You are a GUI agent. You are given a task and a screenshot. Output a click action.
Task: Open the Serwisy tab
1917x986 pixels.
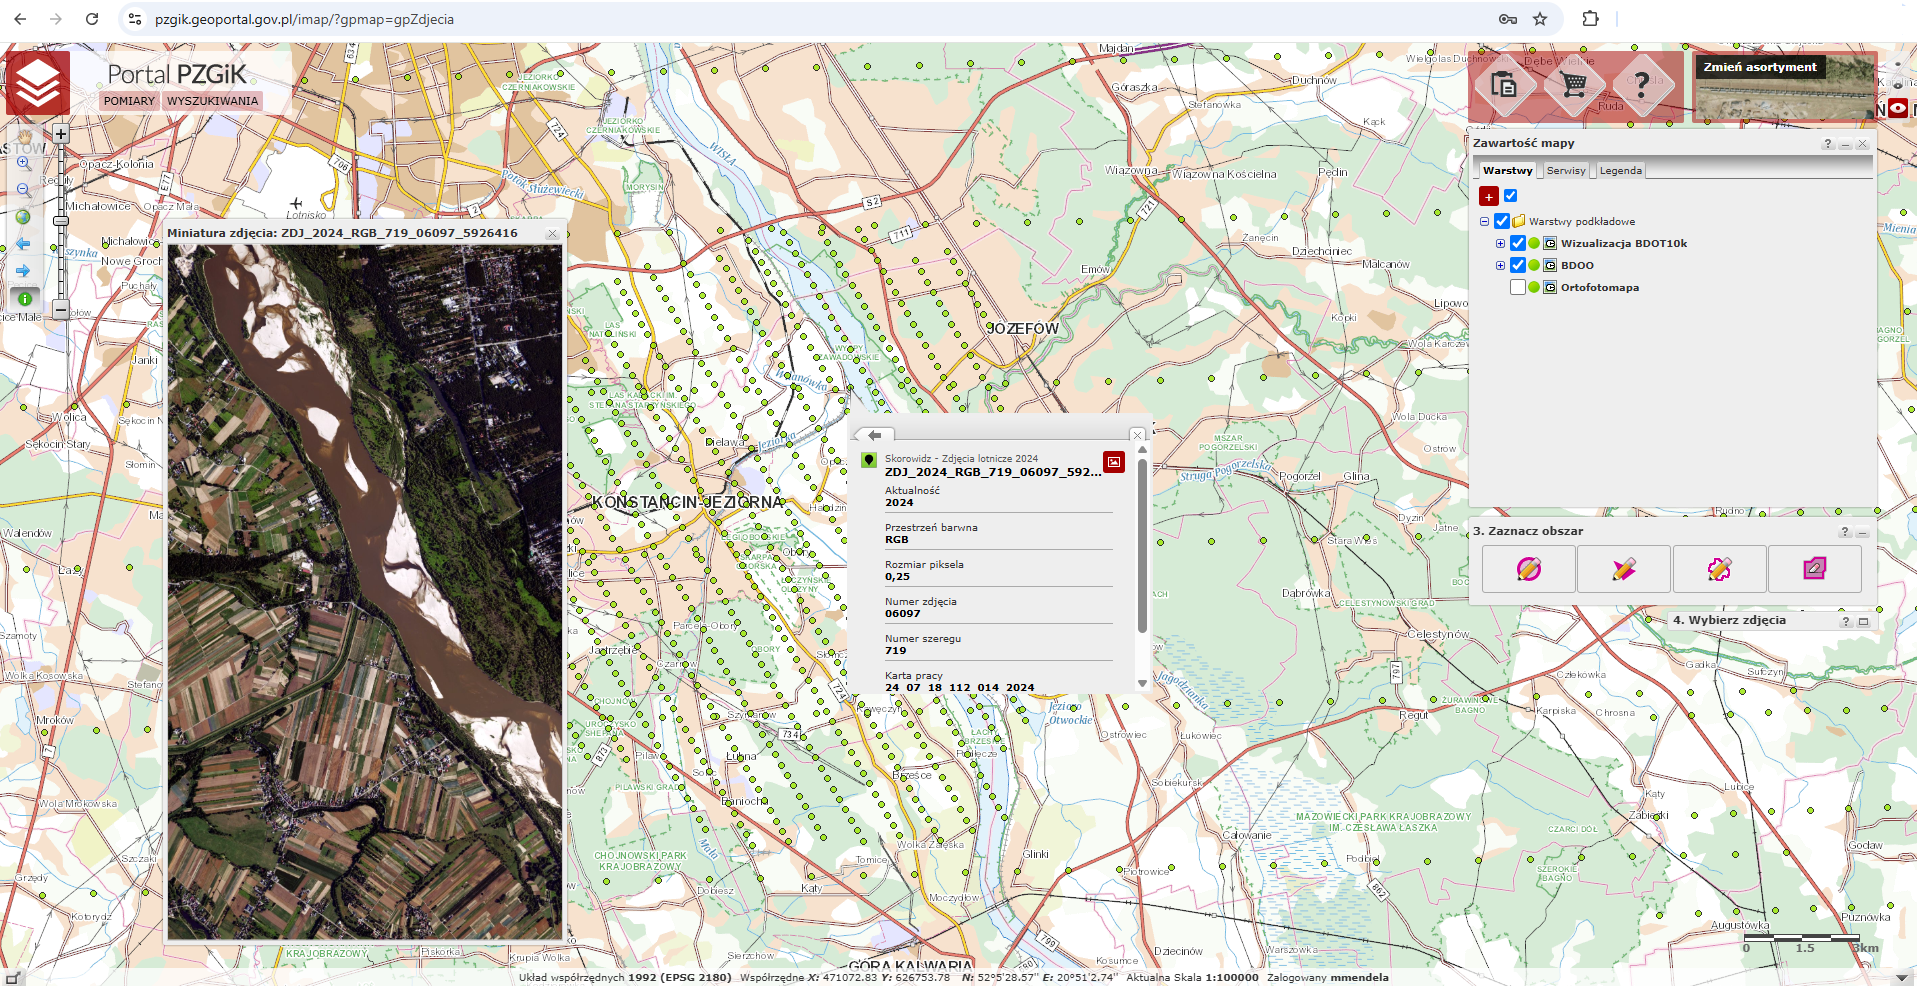click(x=1566, y=170)
